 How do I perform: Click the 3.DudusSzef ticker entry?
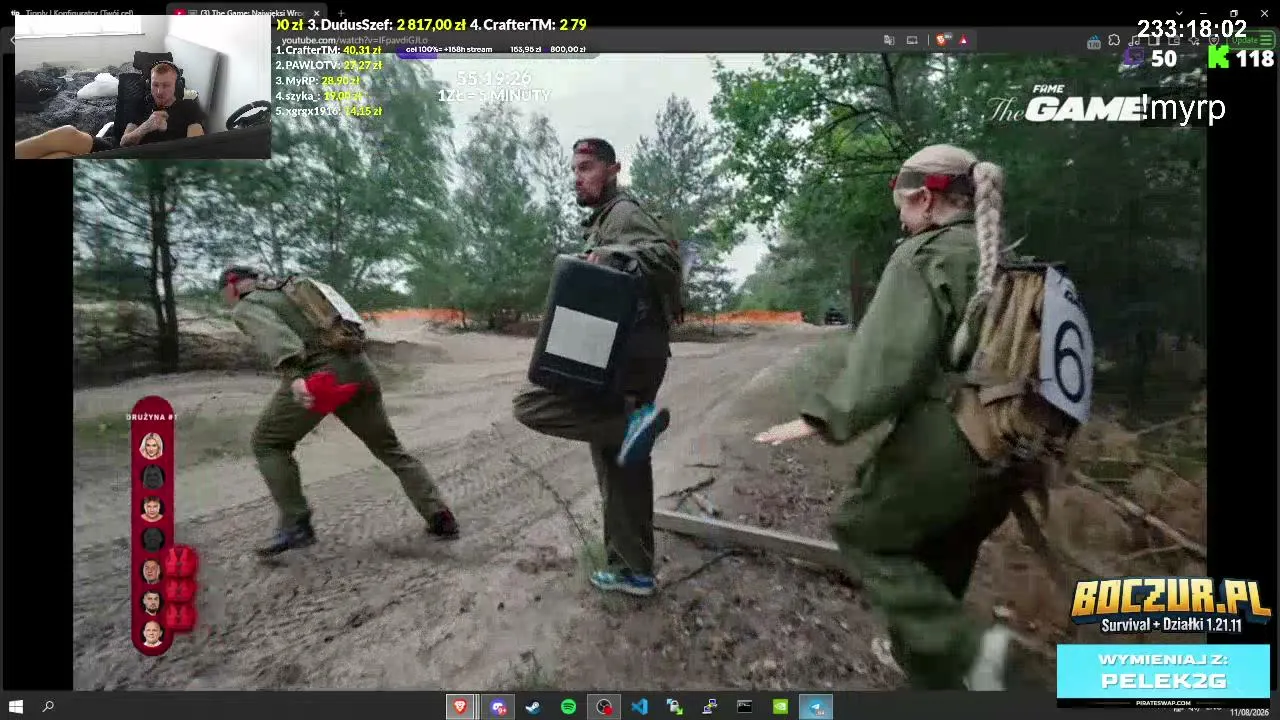coord(386,24)
